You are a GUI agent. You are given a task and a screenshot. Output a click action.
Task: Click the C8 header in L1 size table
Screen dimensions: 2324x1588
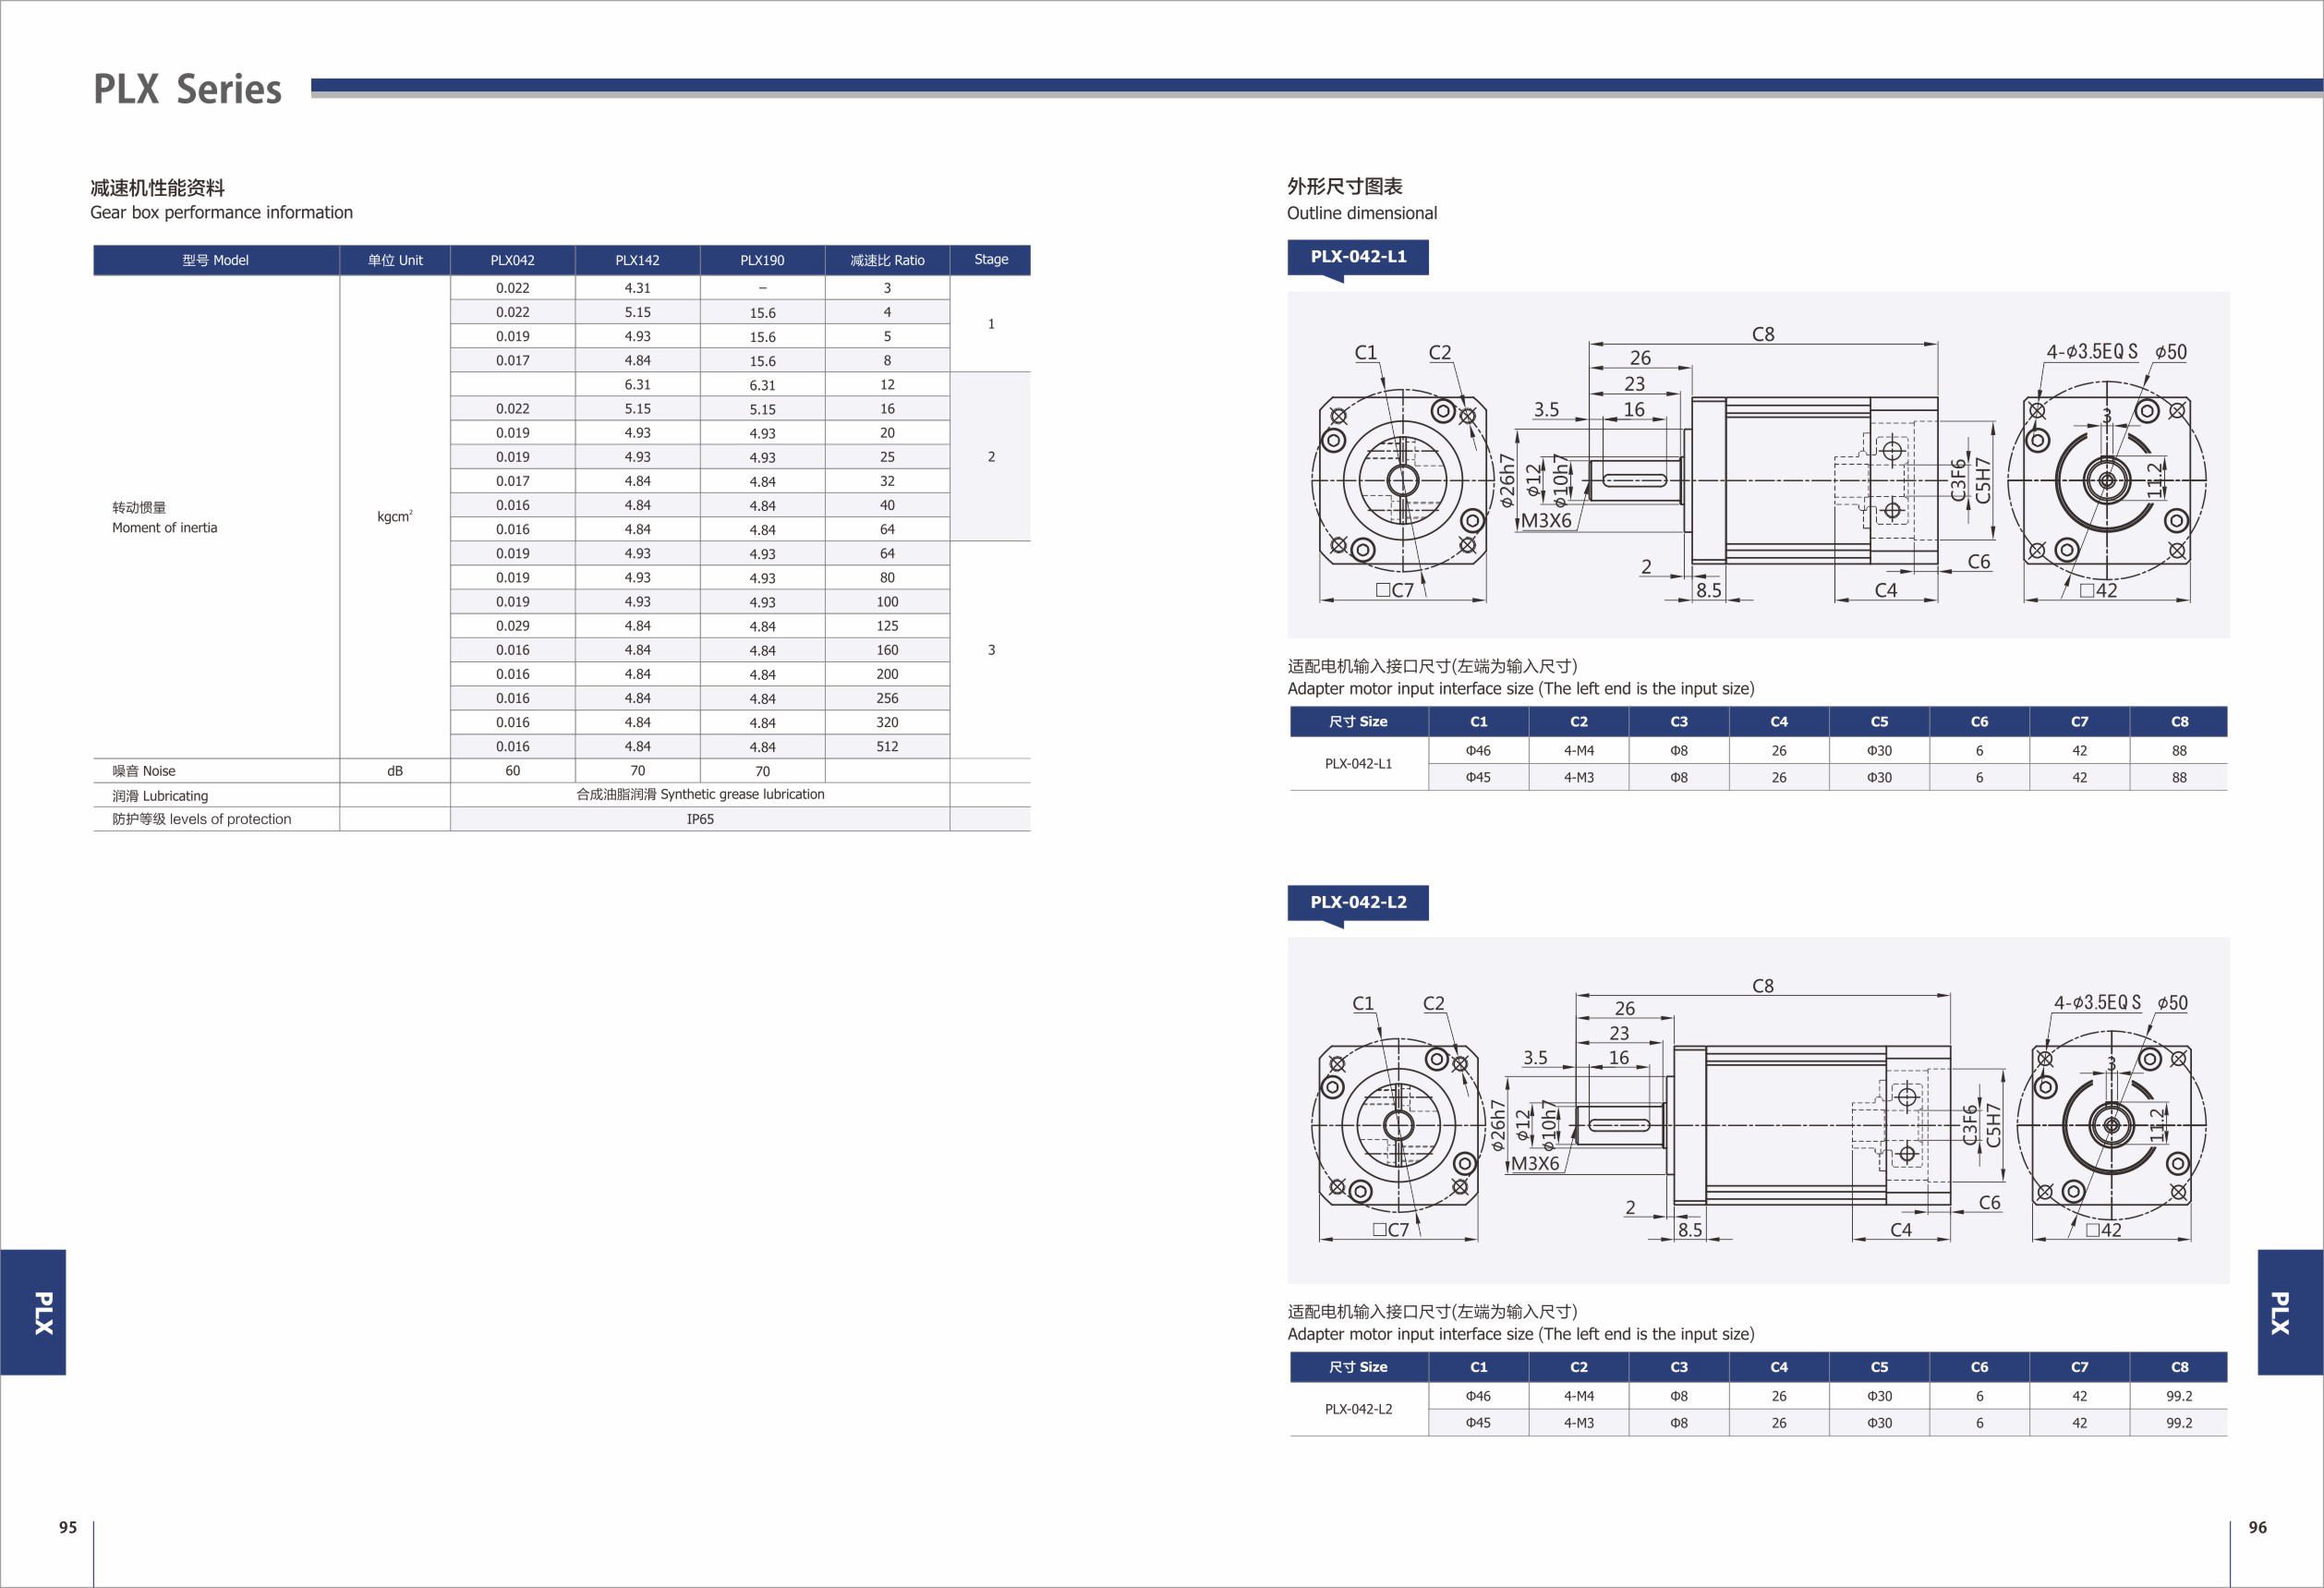pyautogui.click(x=2179, y=721)
